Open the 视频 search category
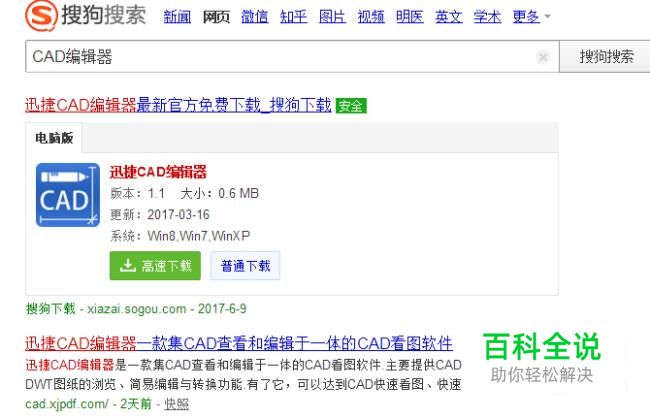Viewport: 650px width, 418px height. [371, 17]
